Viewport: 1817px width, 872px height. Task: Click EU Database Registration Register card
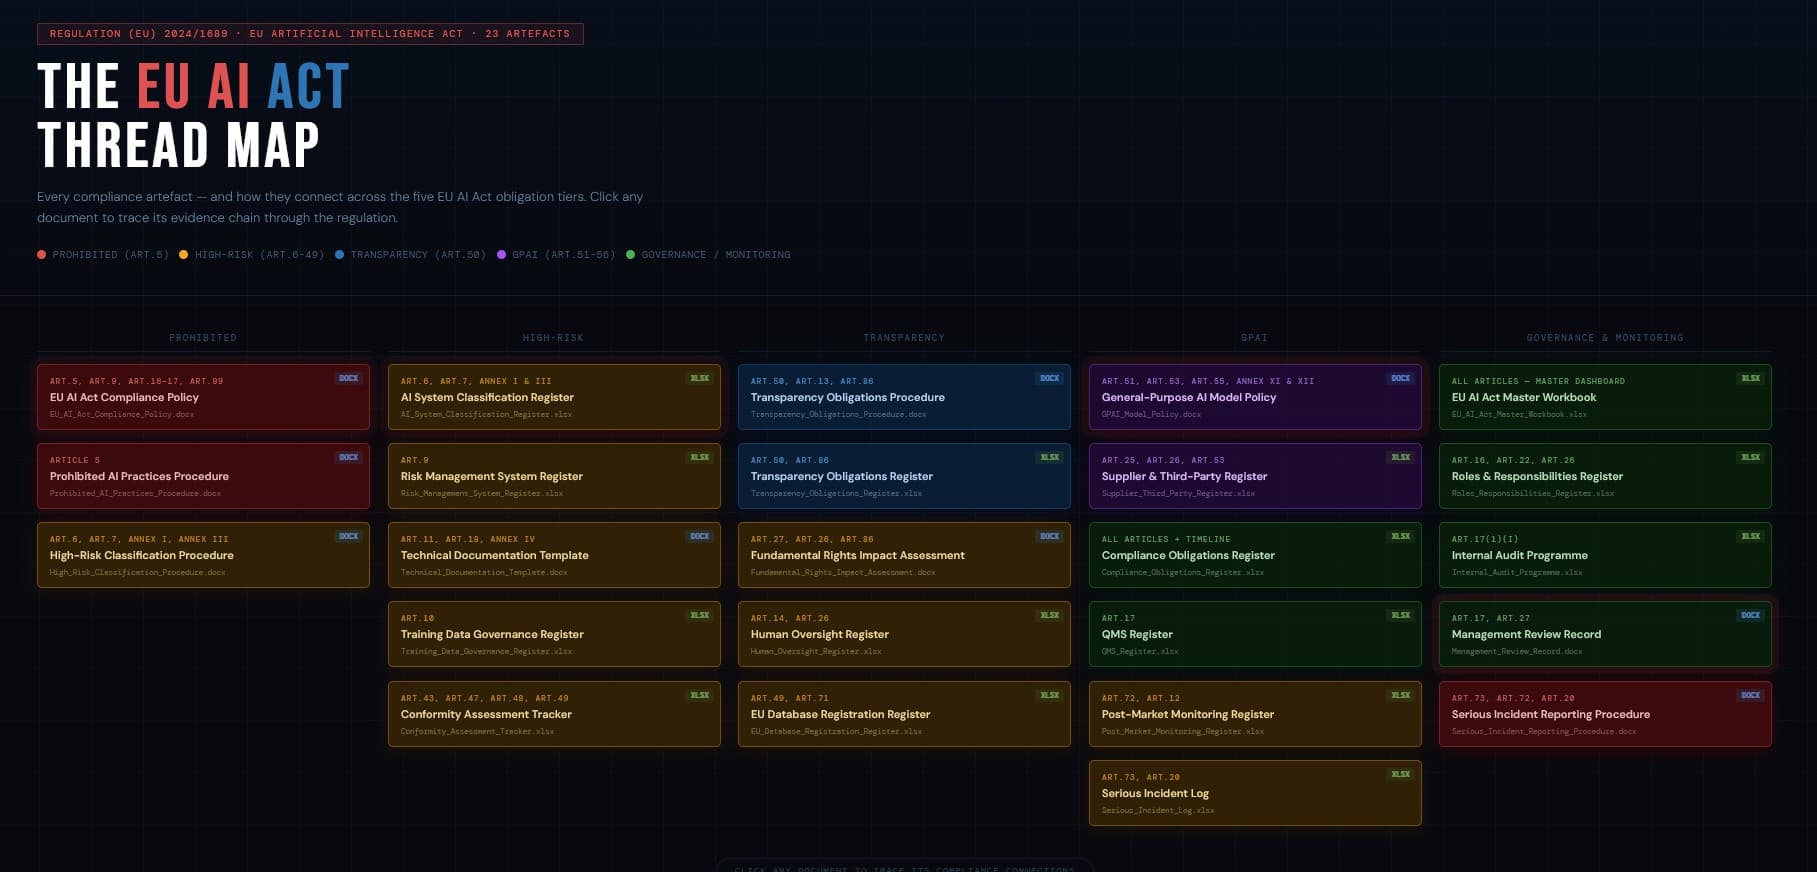click(904, 714)
